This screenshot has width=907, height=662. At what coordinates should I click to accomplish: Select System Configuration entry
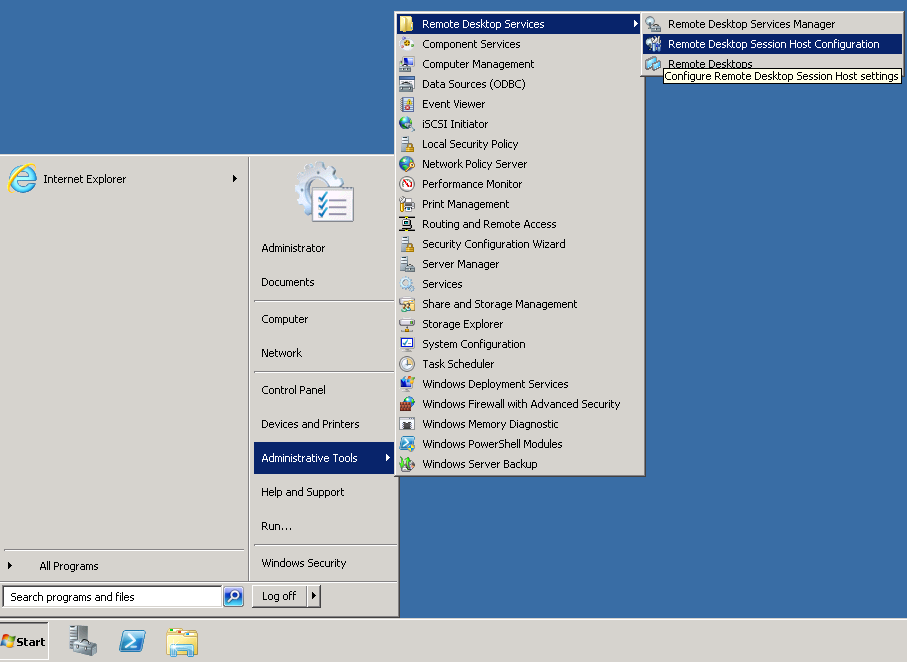pyautogui.click(x=519, y=344)
